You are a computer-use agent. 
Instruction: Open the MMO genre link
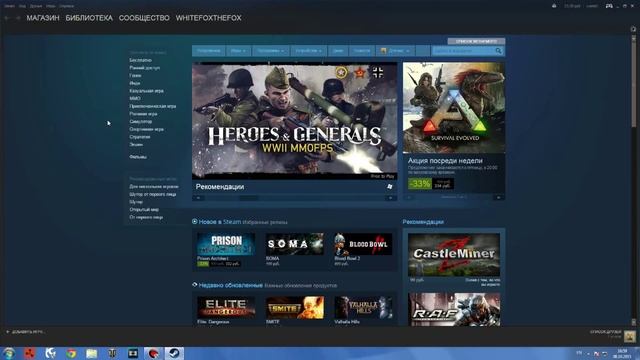click(135, 98)
